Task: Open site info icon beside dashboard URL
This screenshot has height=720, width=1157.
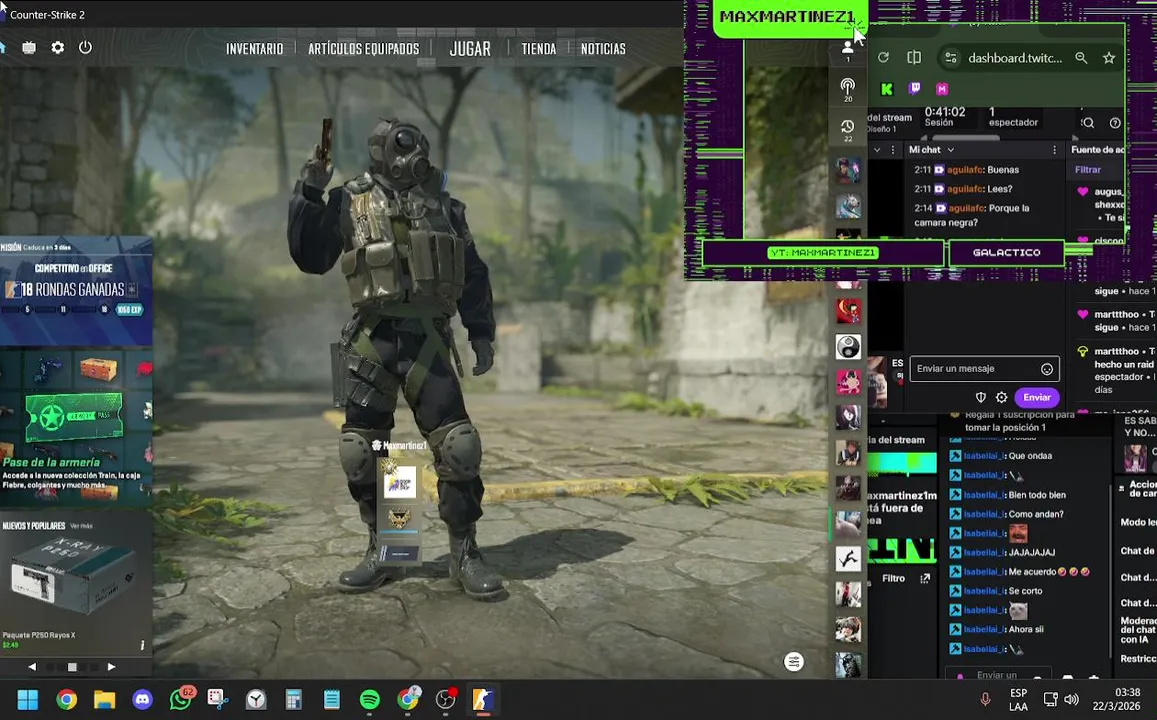Action: [950, 58]
